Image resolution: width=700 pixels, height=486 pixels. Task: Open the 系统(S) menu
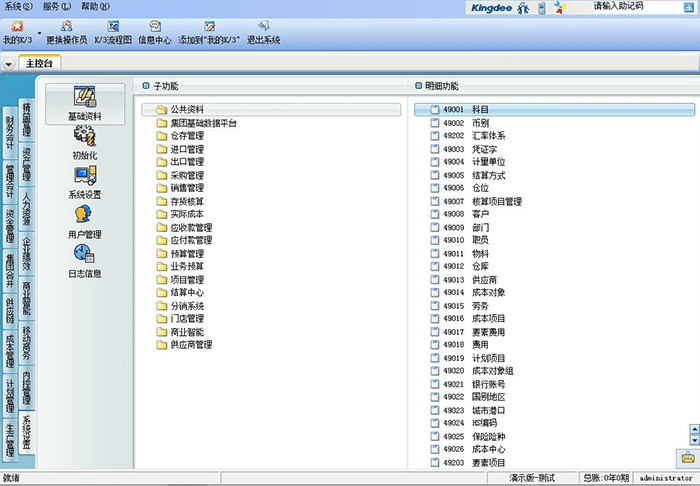[x=18, y=6]
